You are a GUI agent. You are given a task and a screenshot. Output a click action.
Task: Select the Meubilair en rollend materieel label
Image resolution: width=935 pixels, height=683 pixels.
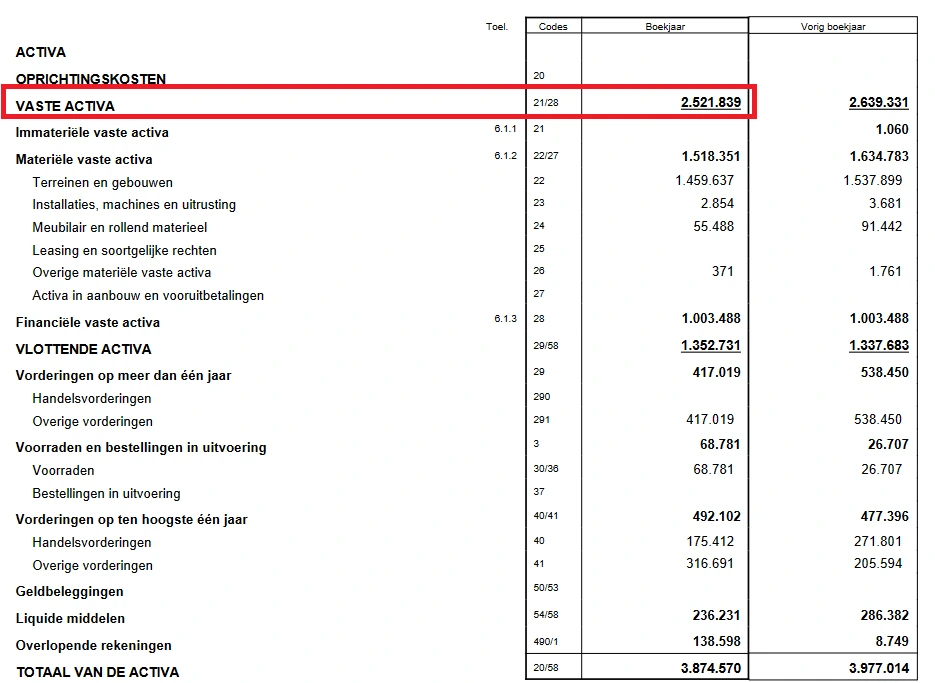[x=119, y=228]
